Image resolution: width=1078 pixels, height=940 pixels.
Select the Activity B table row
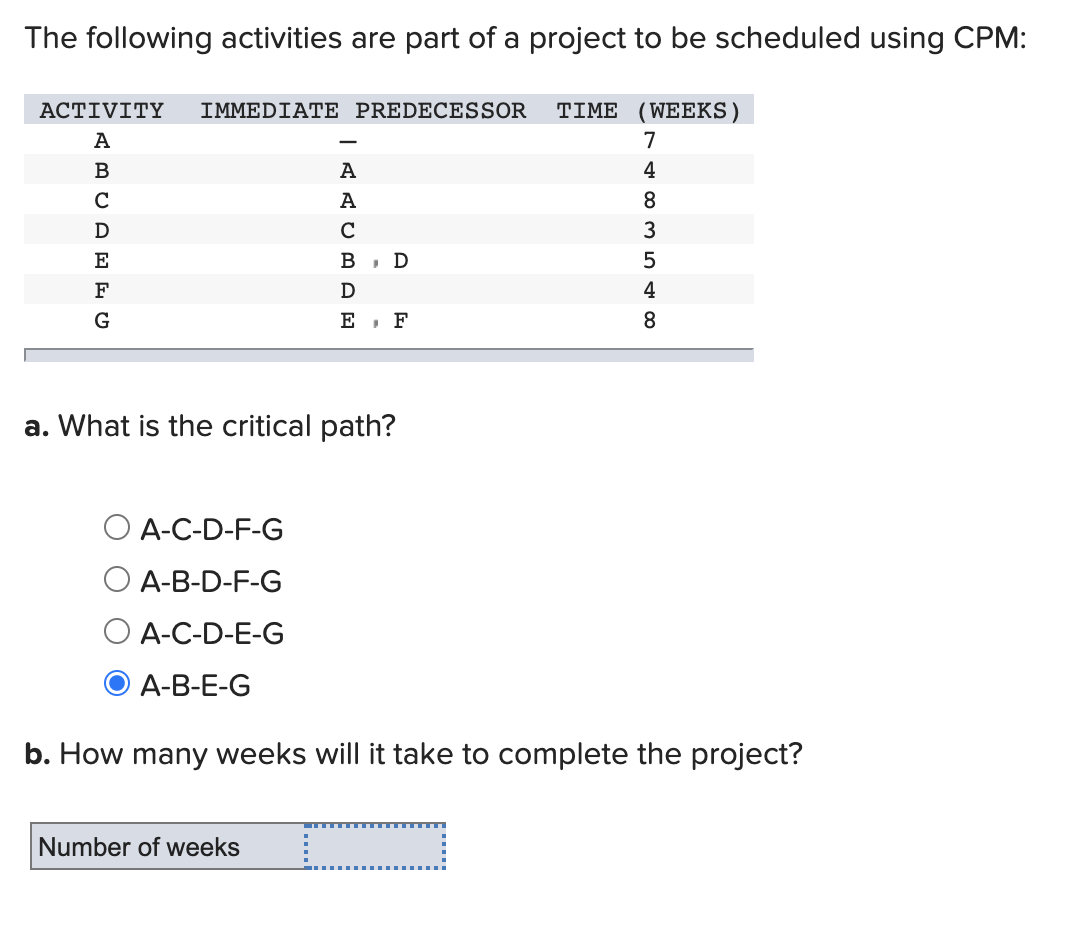pyautogui.click(x=388, y=170)
